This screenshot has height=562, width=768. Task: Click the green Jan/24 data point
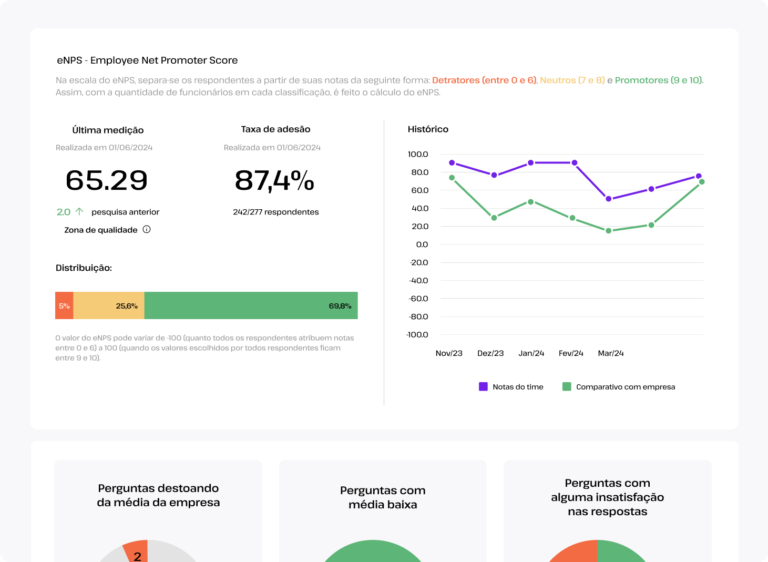(x=531, y=202)
